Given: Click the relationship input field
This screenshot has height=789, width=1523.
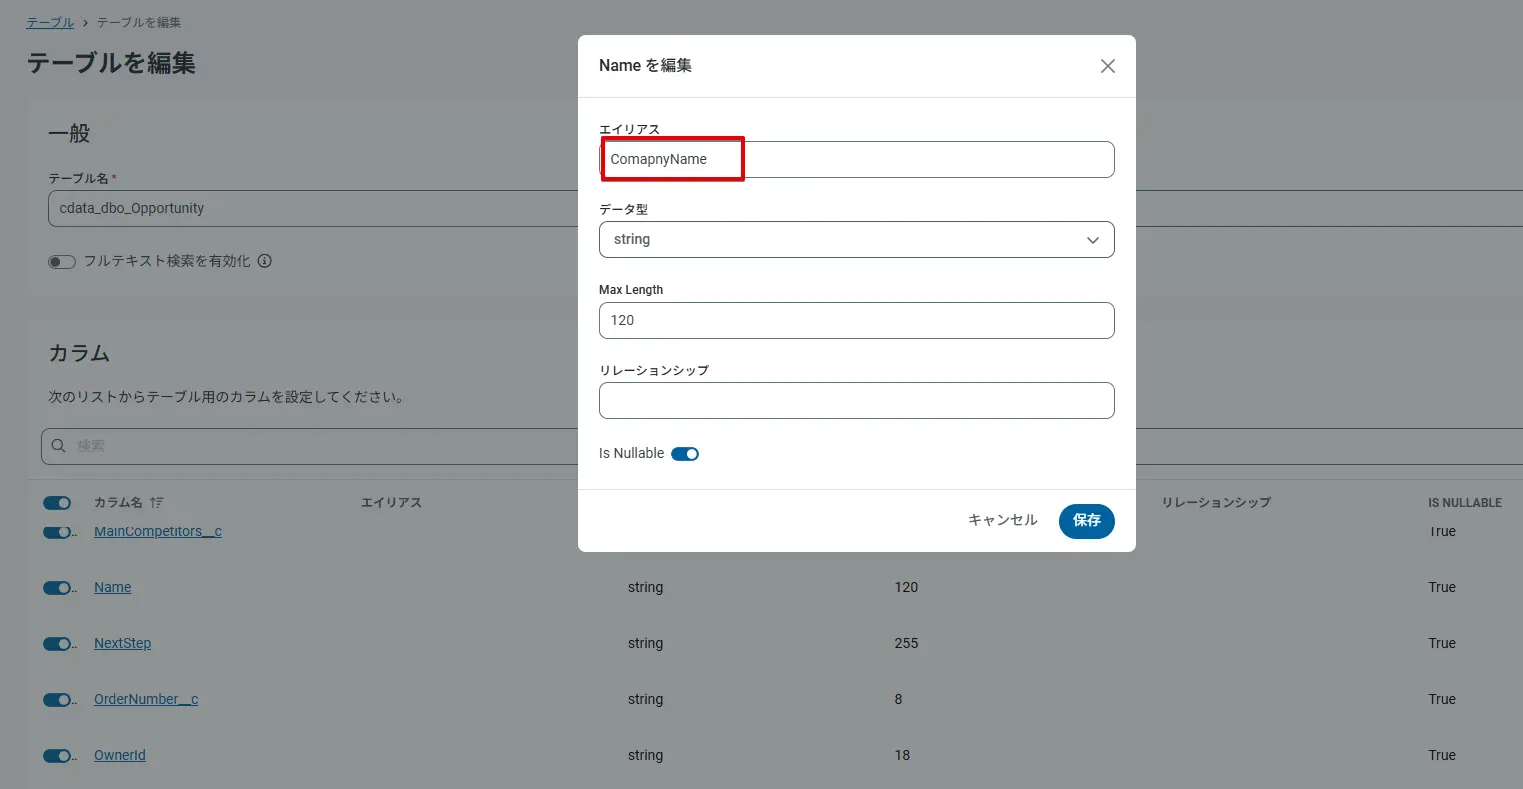Looking at the screenshot, I should tap(856, 400).
